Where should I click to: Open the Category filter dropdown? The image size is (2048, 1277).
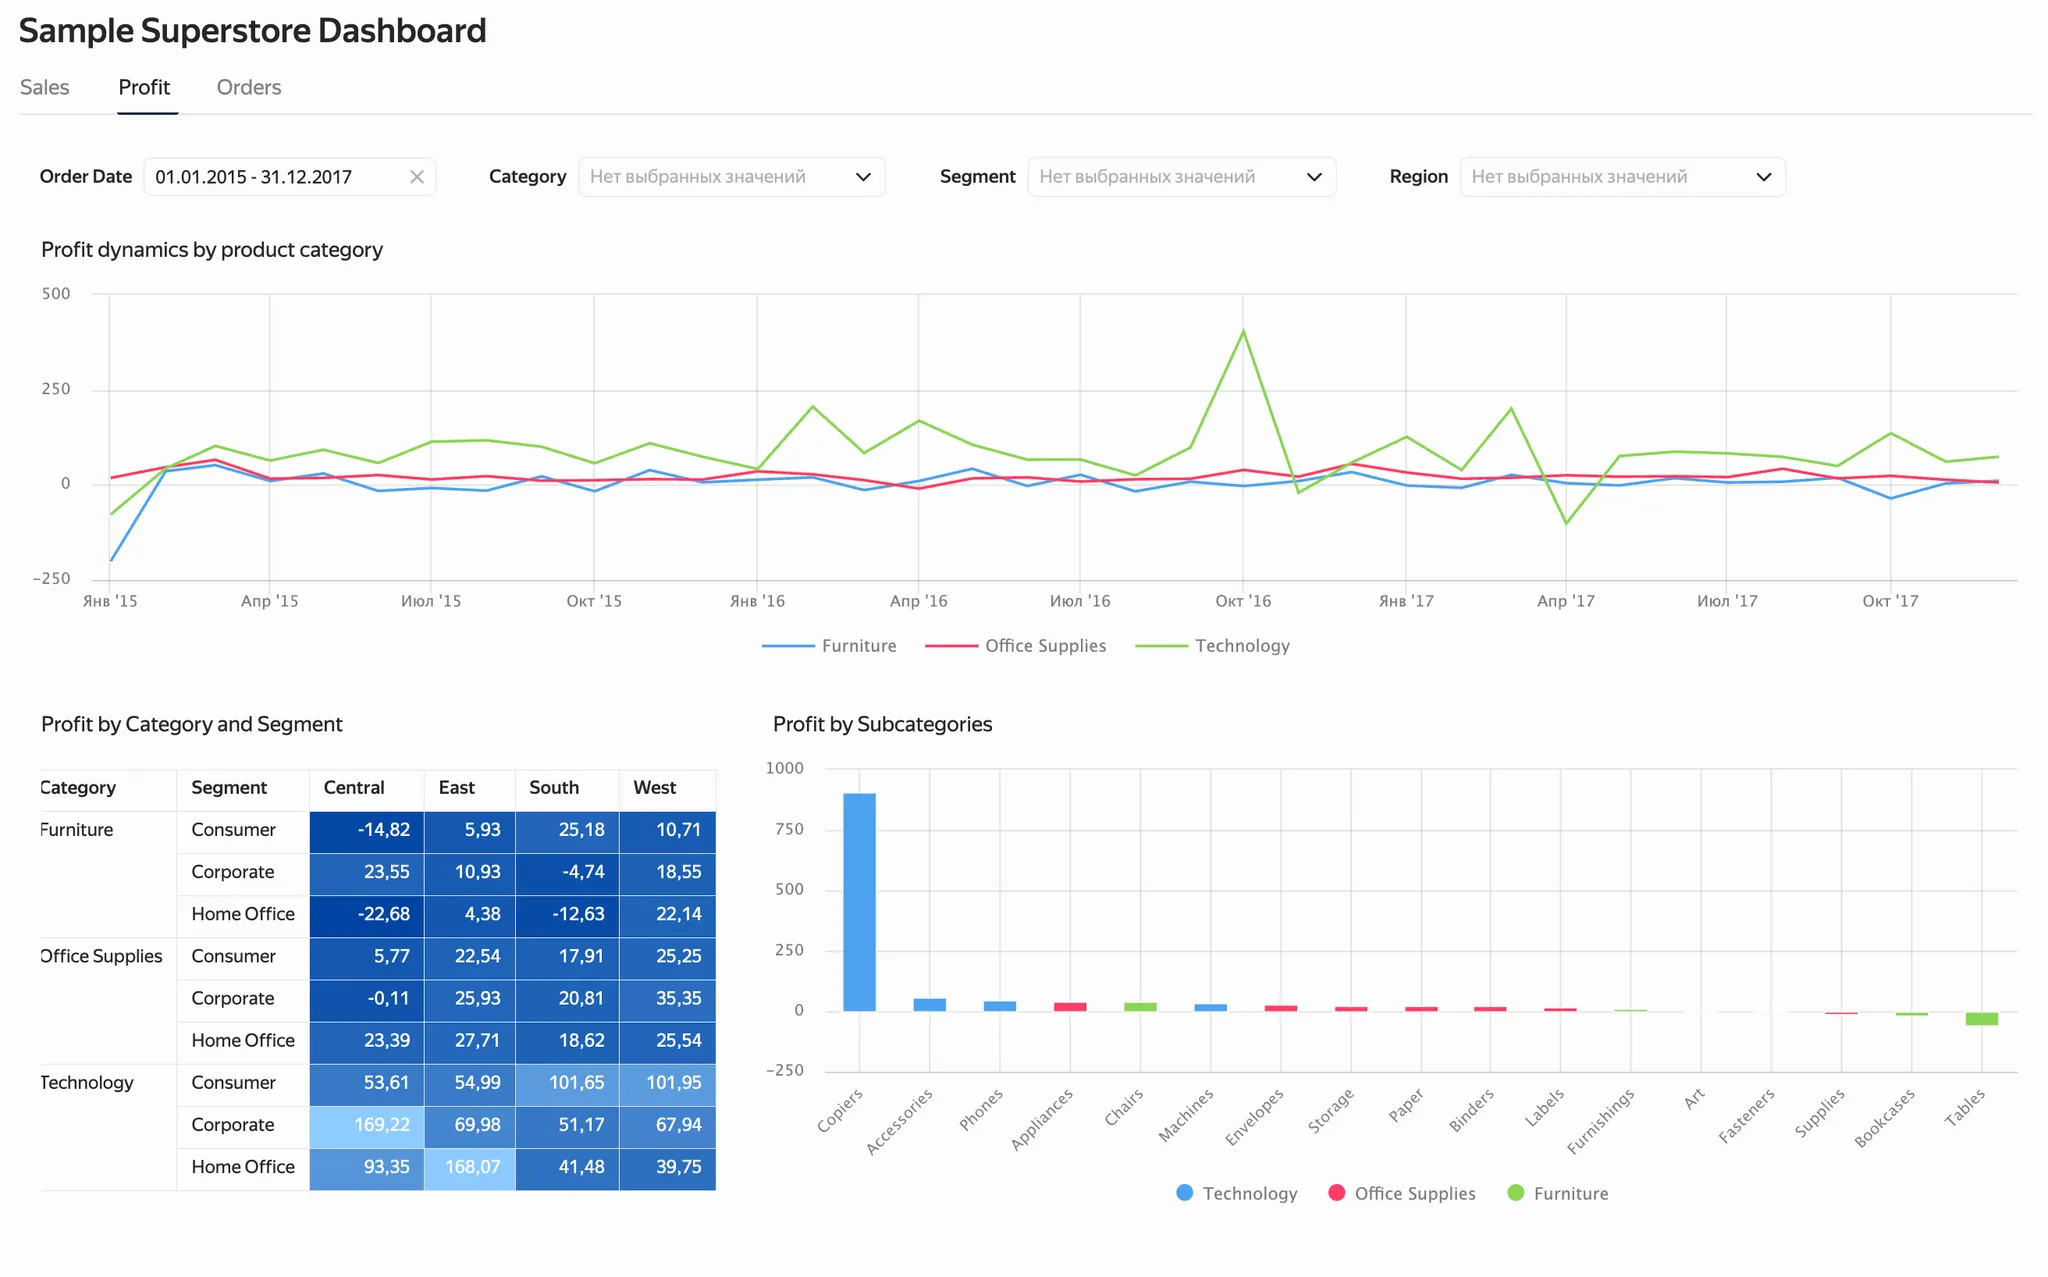(731, 177)
